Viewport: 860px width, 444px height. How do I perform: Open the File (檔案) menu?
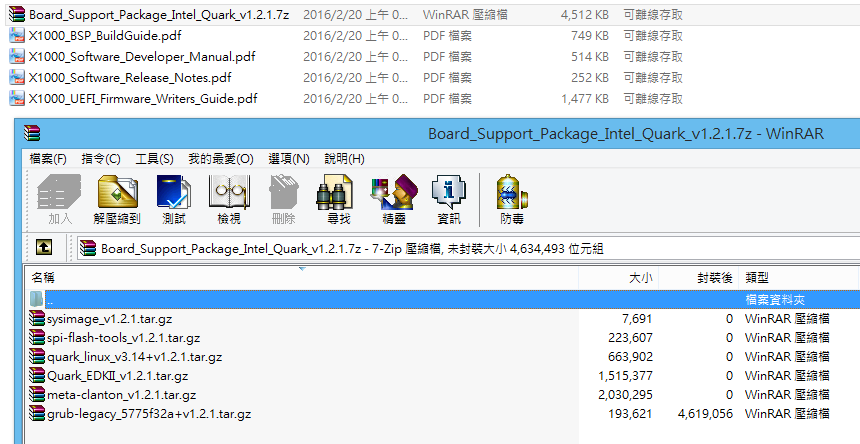(x=48, y=159)
